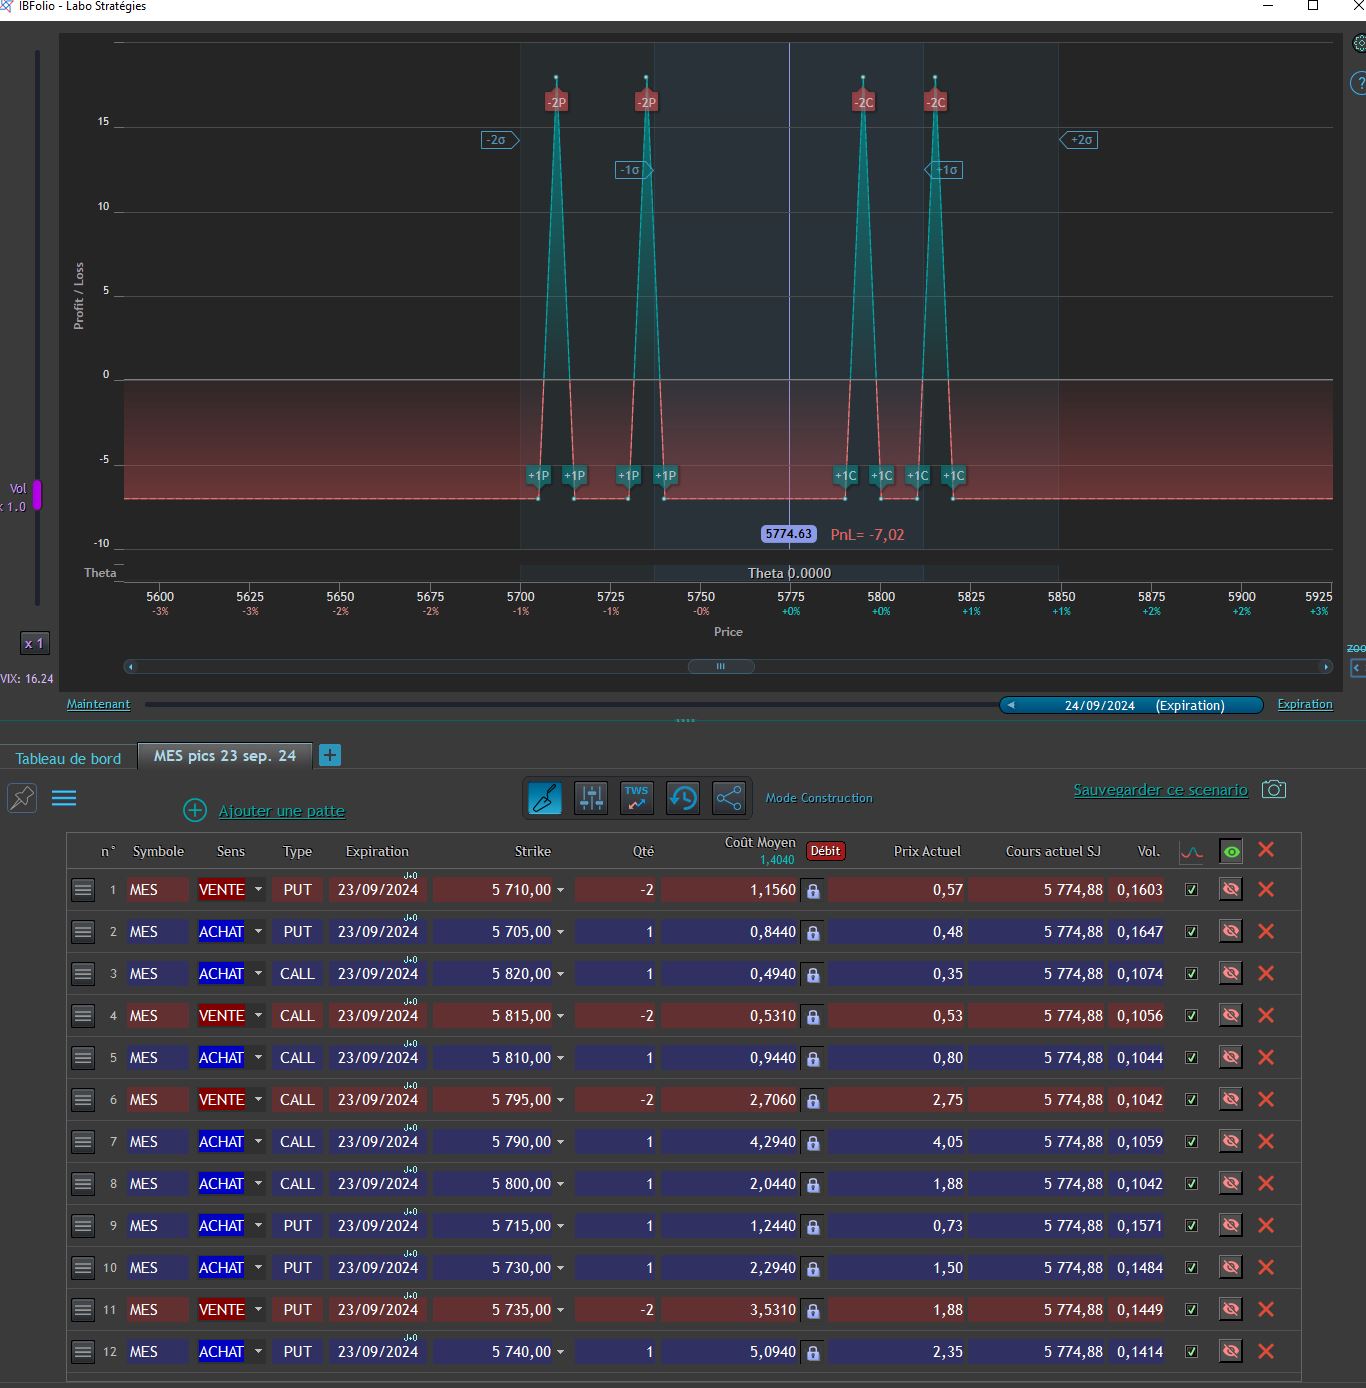Open the Sens dropdown for row 2 ACHAT
Viewport: 1366px width, 1388px height.
coord(258,931)
